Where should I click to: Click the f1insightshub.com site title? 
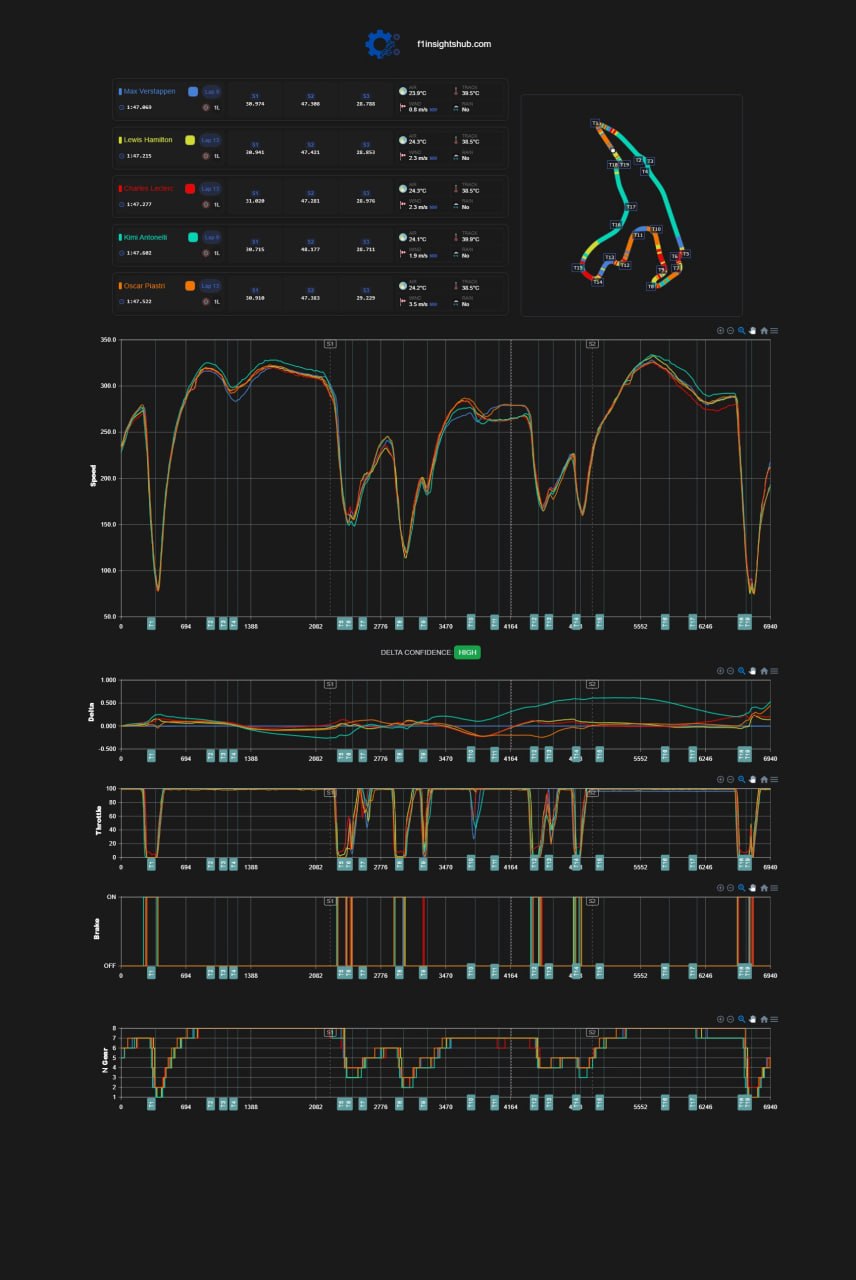454,44
